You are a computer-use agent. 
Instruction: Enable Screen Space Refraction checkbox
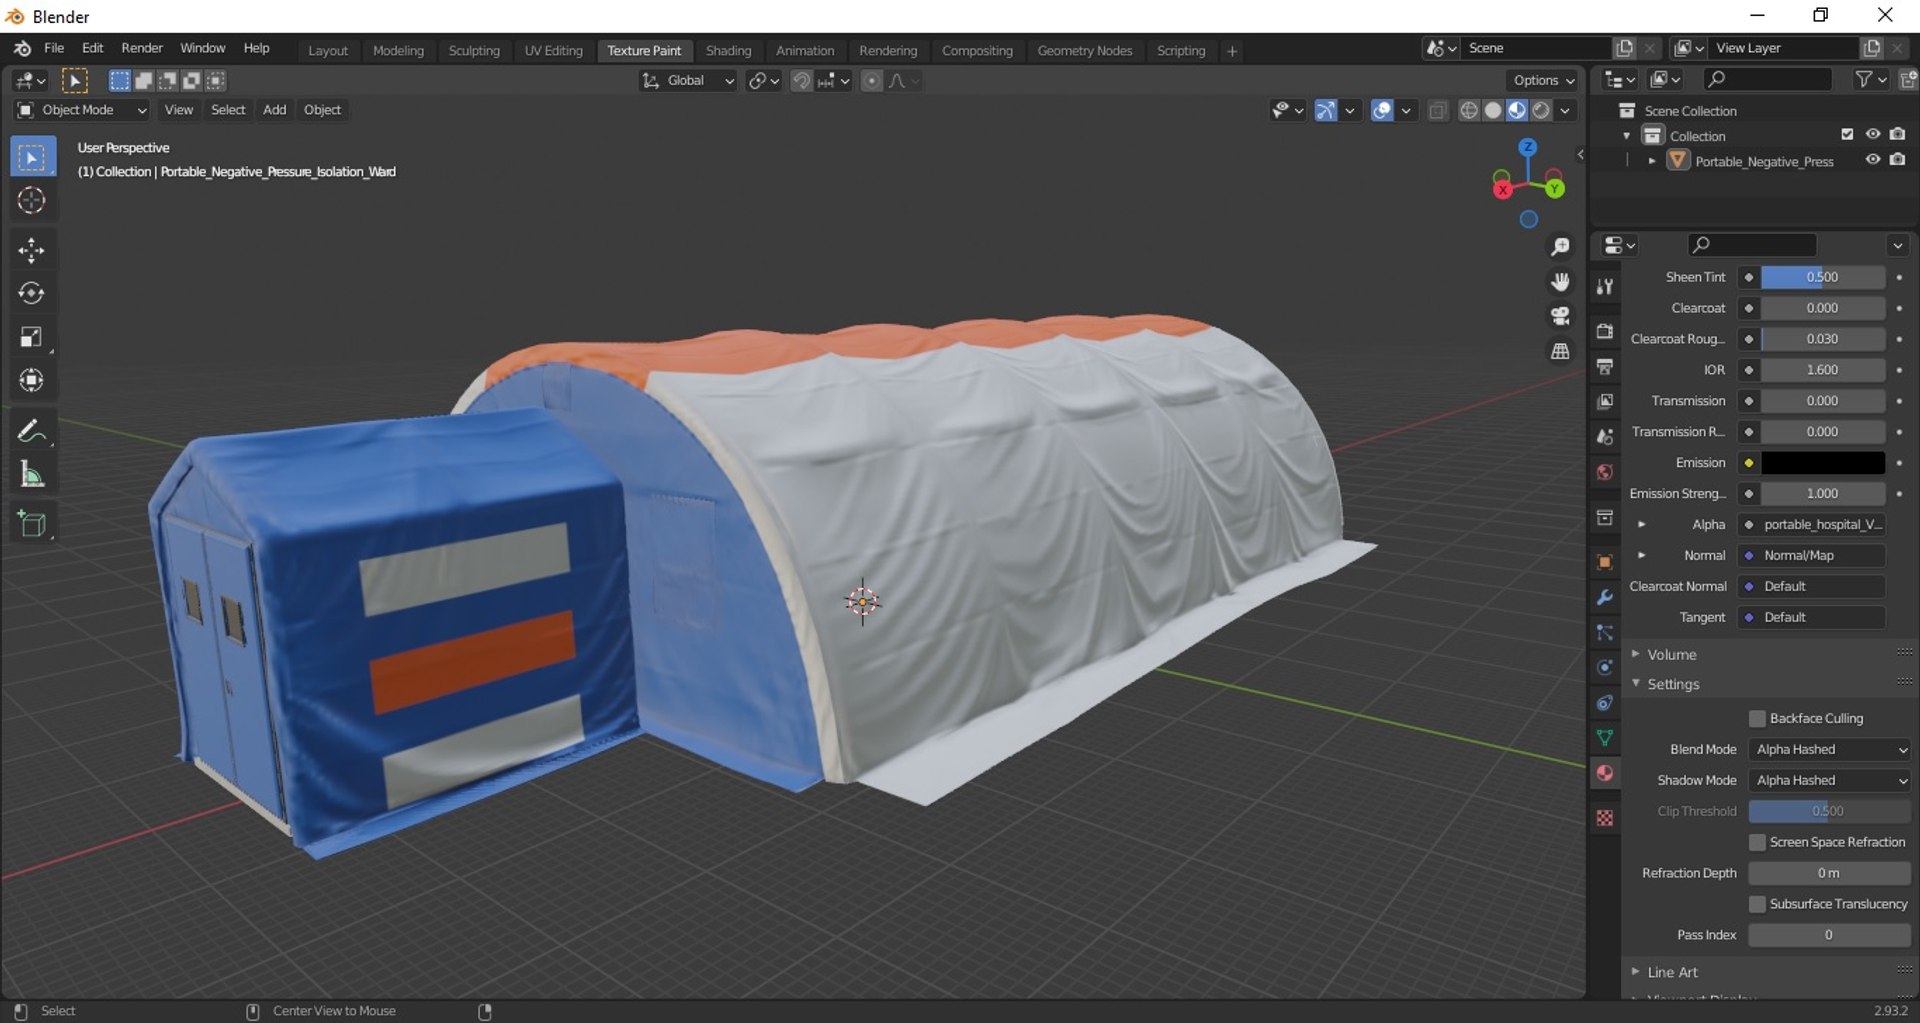point(1757,843)
